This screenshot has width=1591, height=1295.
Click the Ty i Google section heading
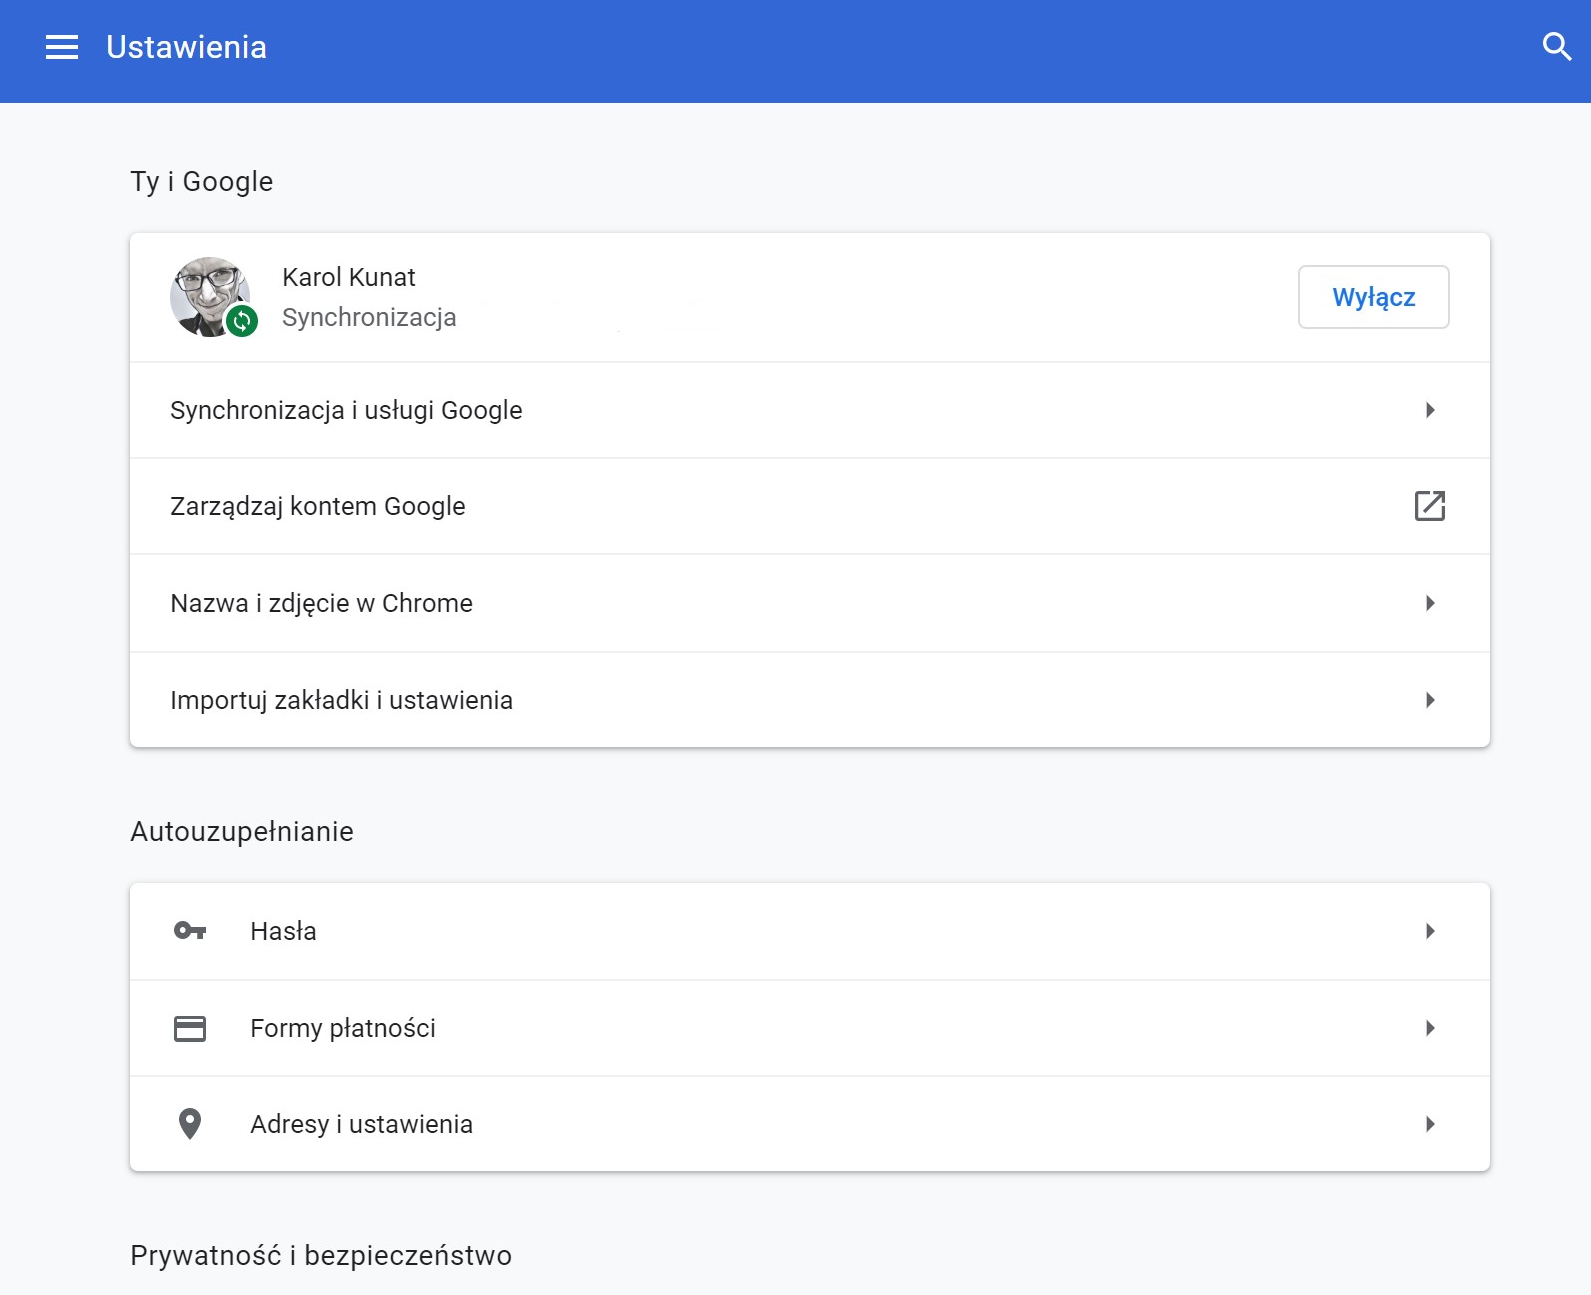click(202, 181)
